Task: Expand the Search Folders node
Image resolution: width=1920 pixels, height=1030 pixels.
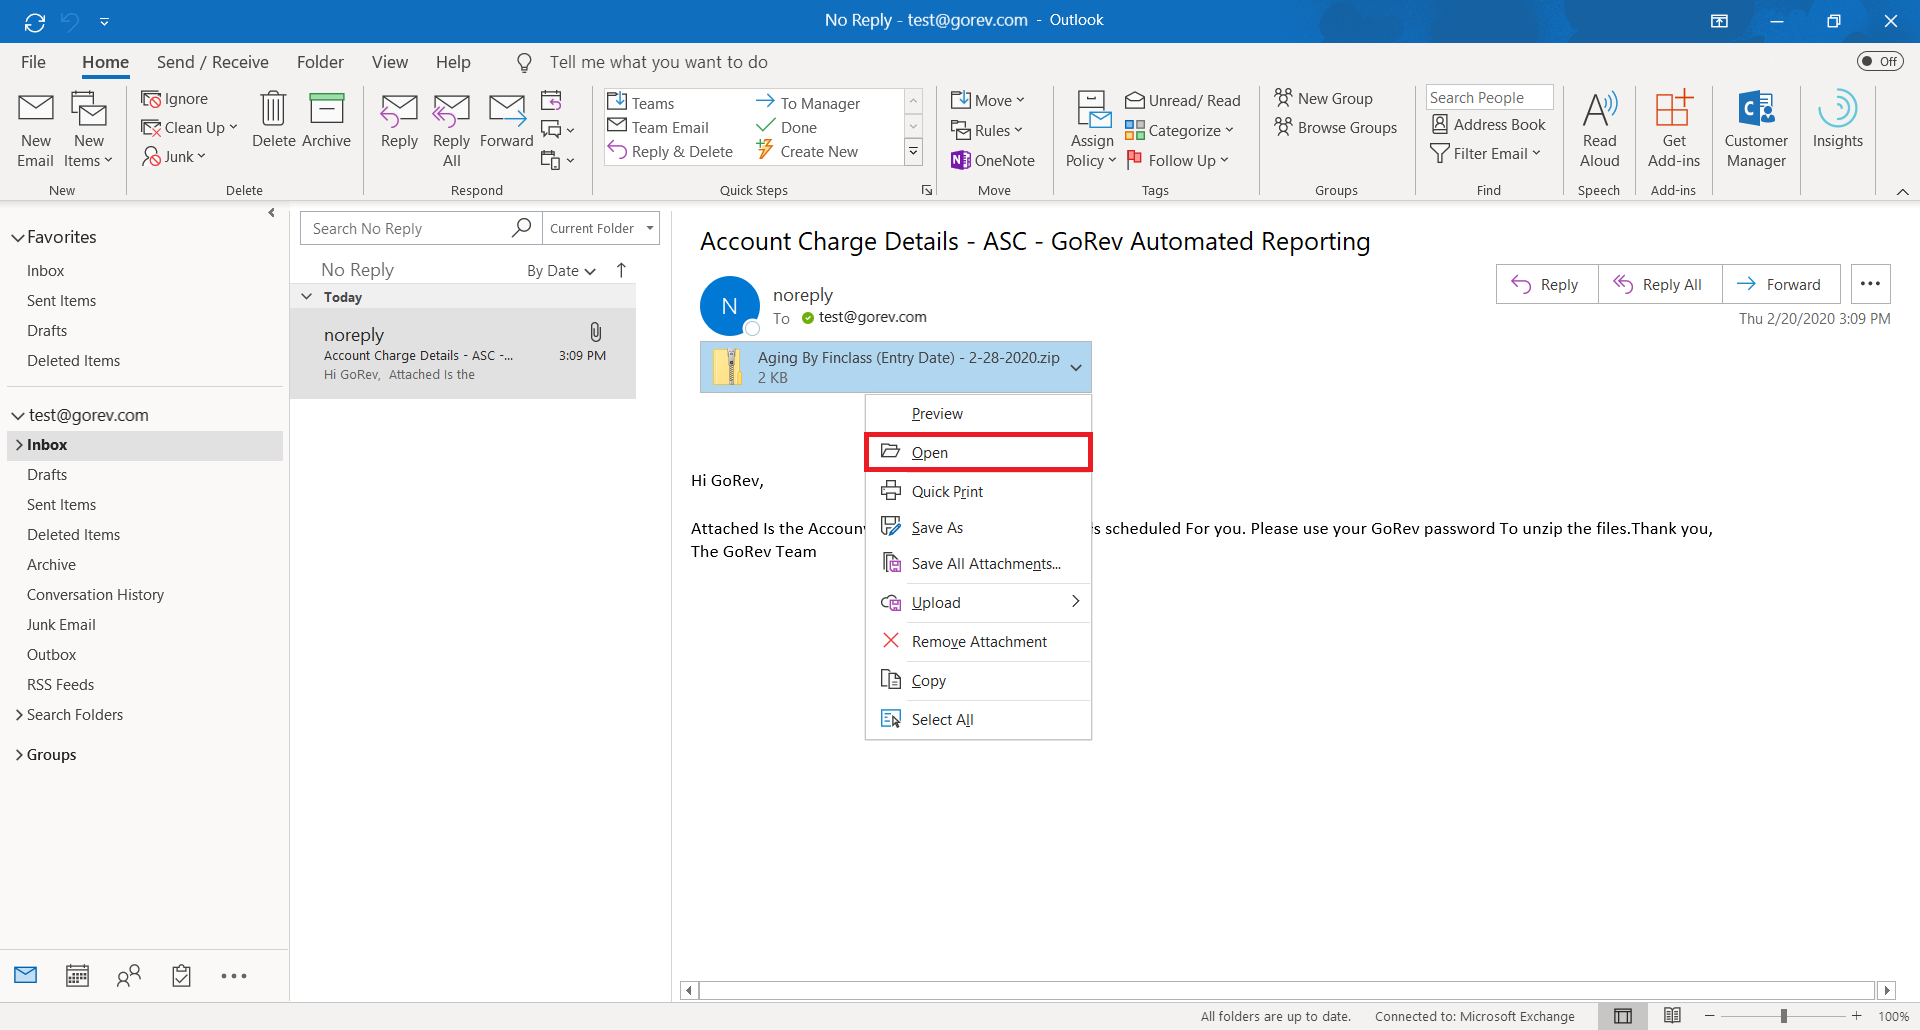Action: pyautogui.click(x=19, y=715)
